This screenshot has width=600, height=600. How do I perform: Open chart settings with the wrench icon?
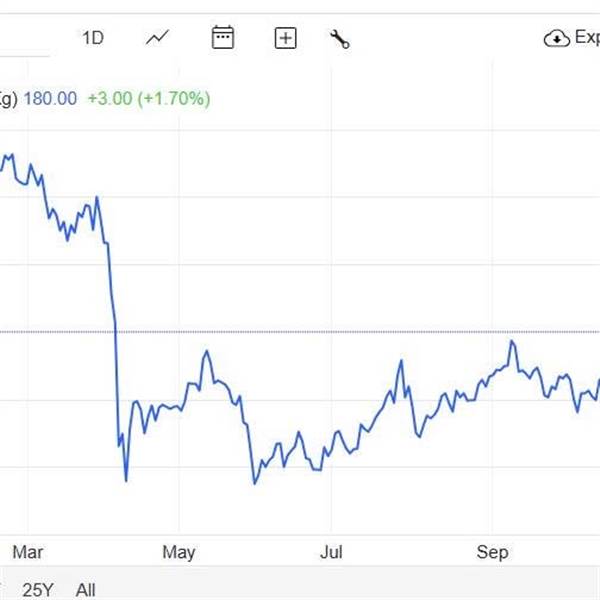pyautogui.click(x=340, y=39)
